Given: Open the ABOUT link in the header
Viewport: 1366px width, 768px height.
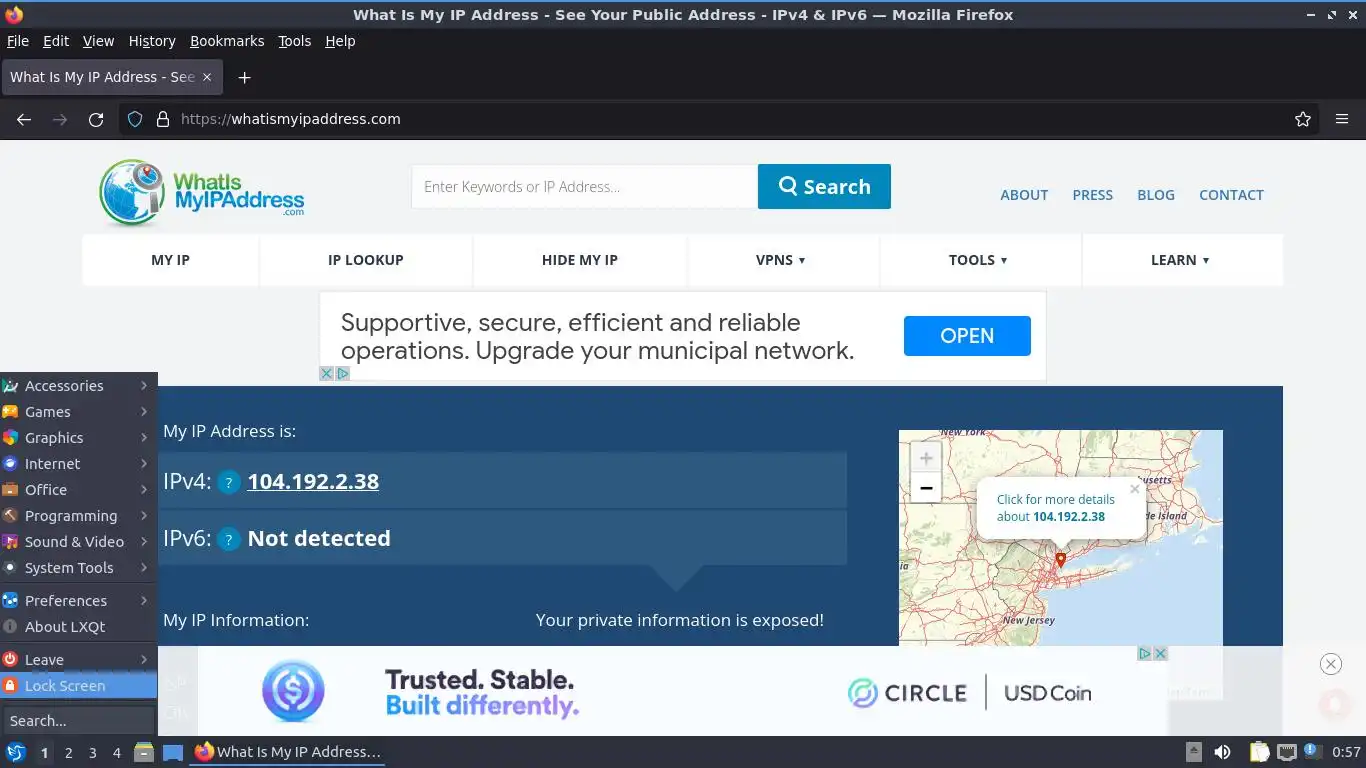Looking at the screenshot, I should click(1024, 195).
